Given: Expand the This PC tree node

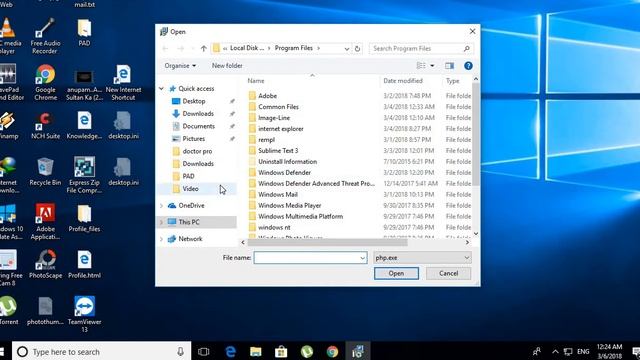Looking at the screenshot, I should [x=162, y=222].
